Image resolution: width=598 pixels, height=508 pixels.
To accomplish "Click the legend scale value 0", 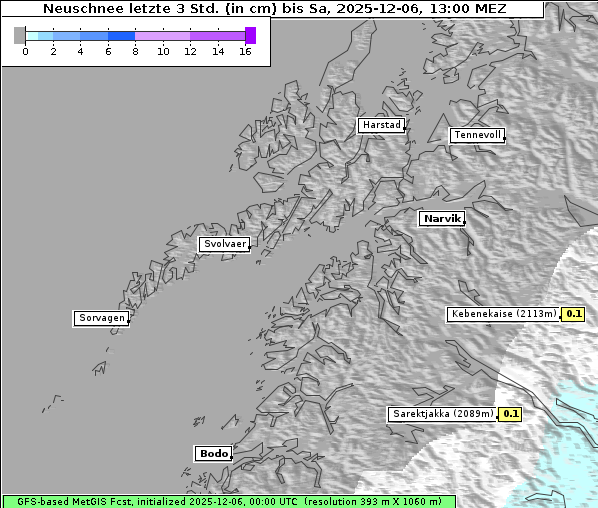I will (x=25, y=51).
